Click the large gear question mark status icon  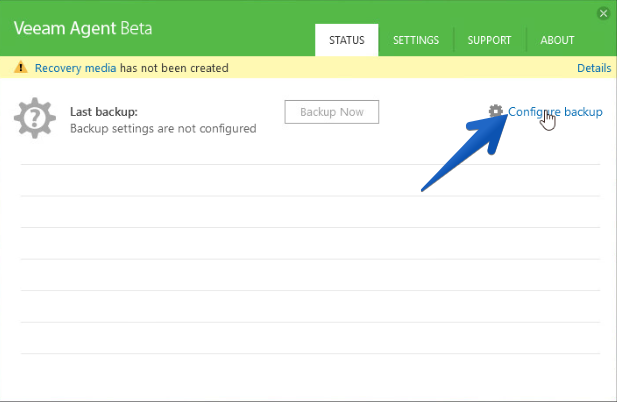35,118
